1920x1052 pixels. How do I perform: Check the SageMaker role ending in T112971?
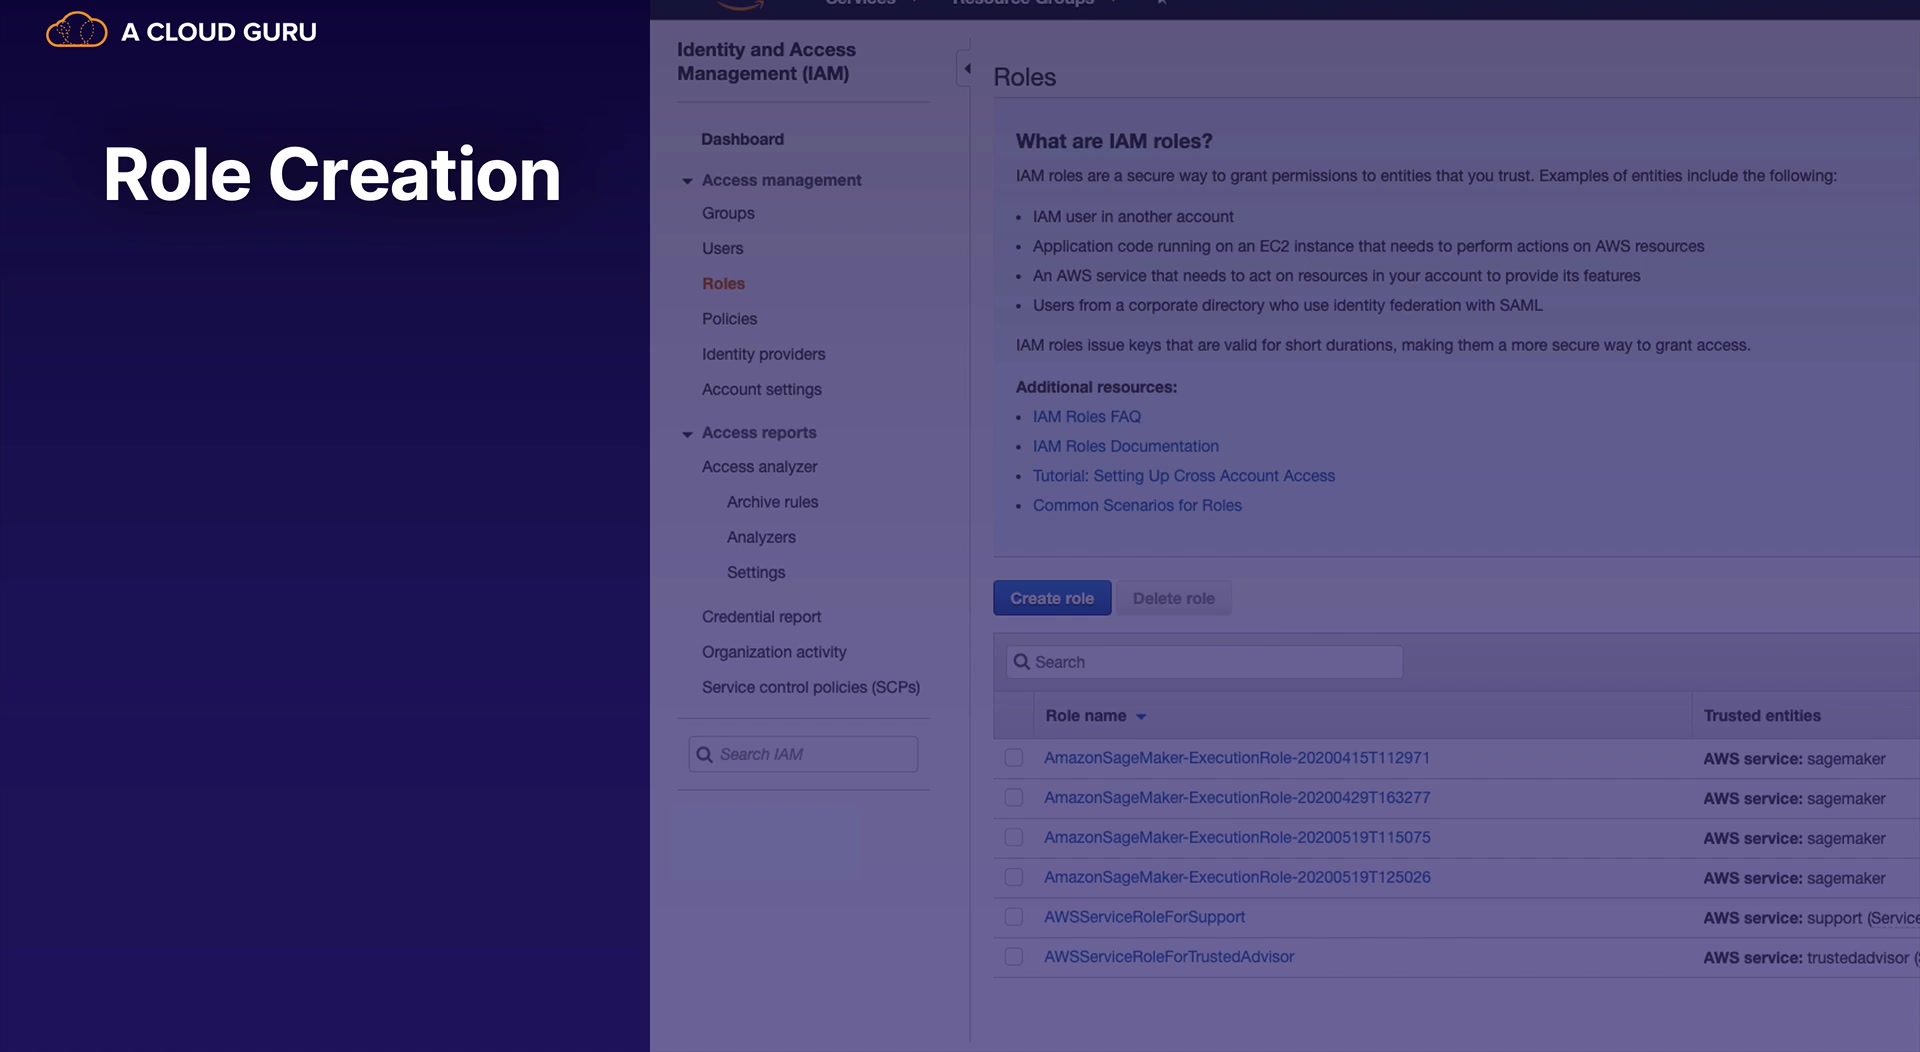pyautogui.click(x=1013, y=758)
